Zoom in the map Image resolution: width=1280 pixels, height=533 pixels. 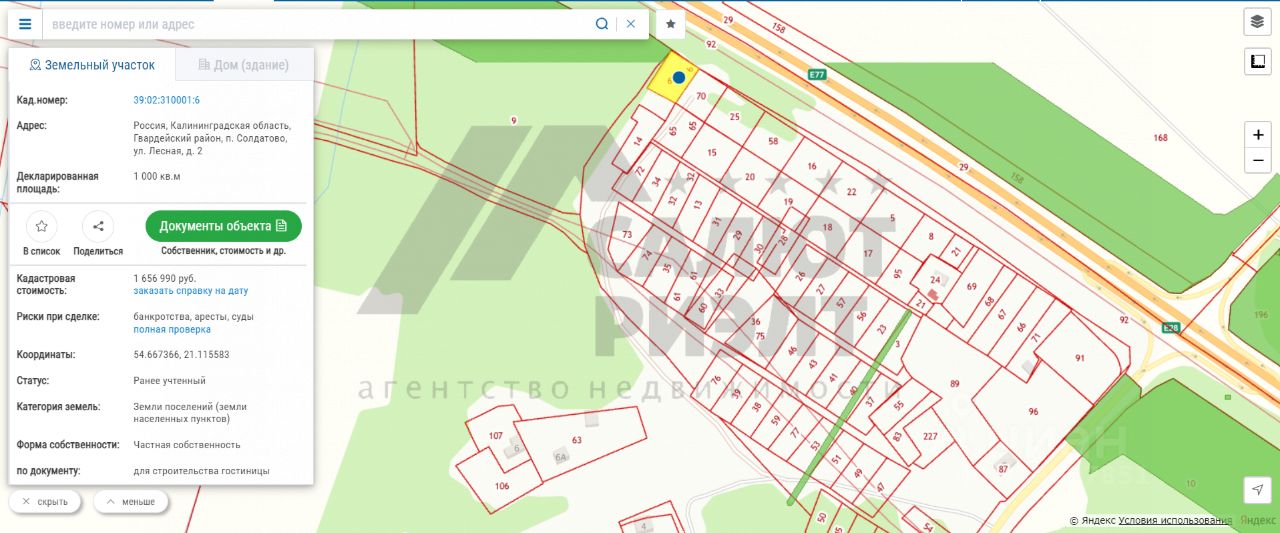click(1258, 135)
